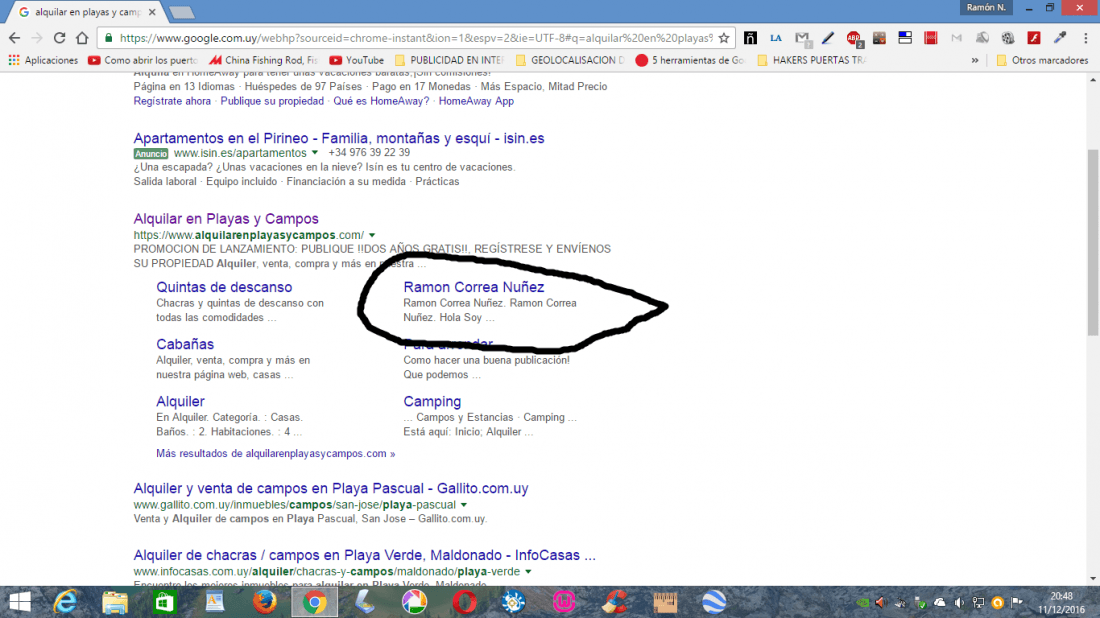Launch Opera from the taskbar
The image size is (1100, 618).
point(464,602)
